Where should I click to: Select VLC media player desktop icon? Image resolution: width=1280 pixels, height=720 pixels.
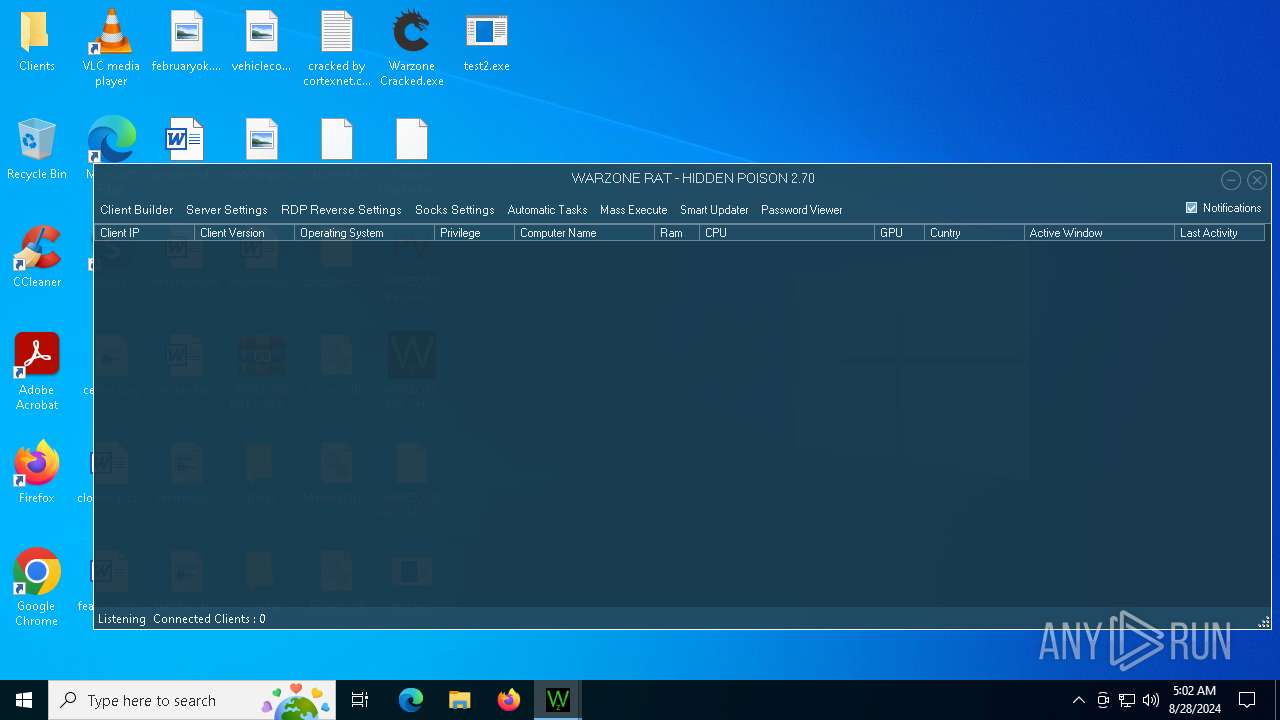click(111, 48)
